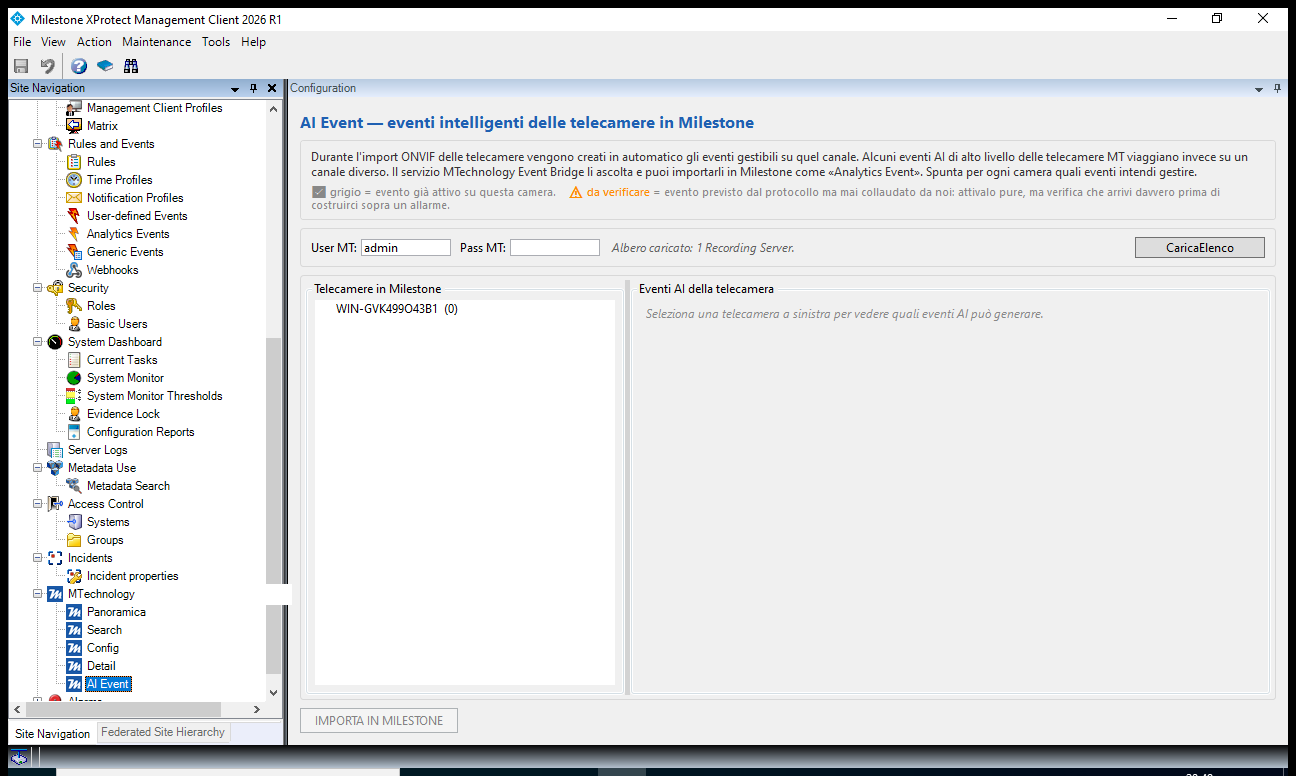The image size is (1296, 776).
Task: Open Help via the question mark icon
Action: (x=79, y=66)
